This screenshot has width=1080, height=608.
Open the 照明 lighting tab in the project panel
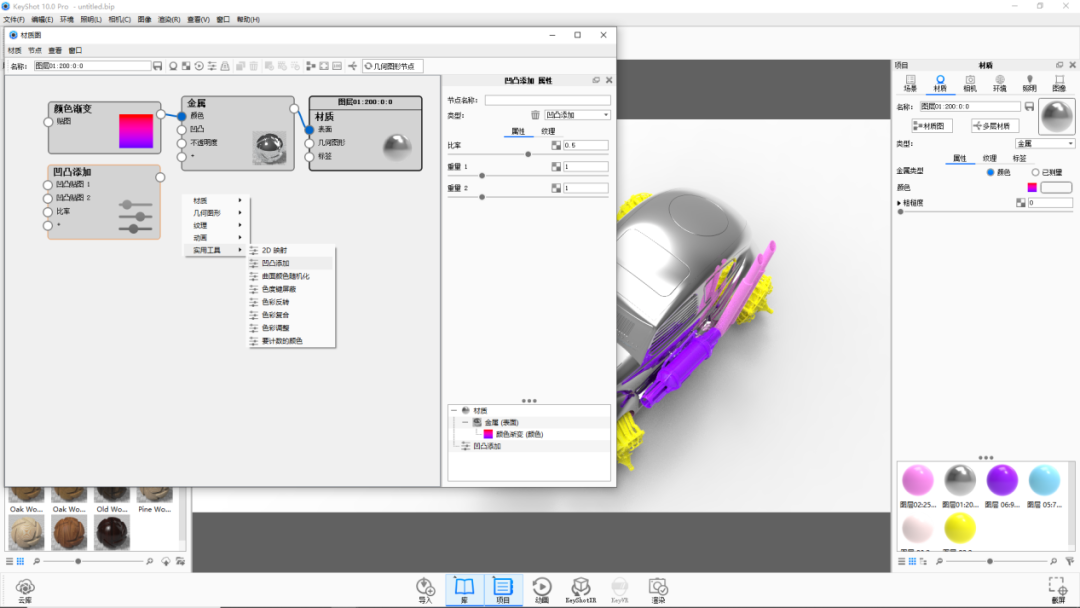(1029, 83)
